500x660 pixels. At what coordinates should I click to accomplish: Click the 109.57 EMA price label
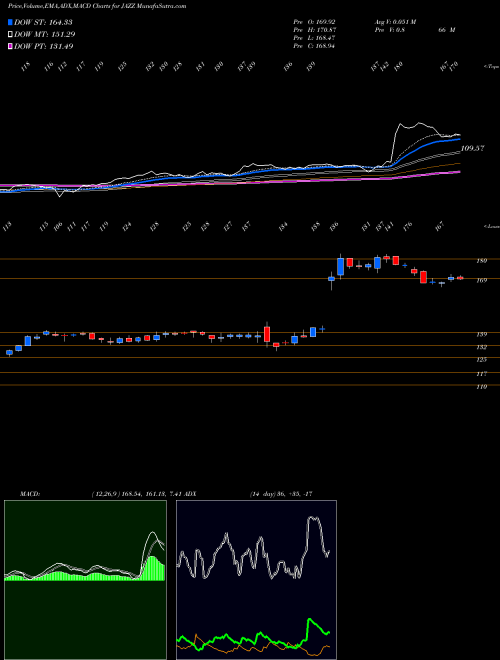point(473,148)
